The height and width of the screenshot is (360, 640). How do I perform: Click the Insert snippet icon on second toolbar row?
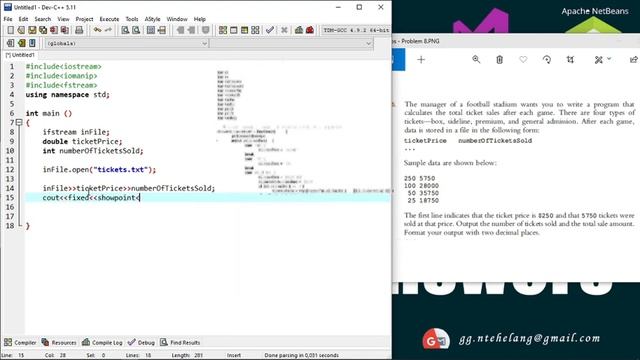tap(11, 43)
